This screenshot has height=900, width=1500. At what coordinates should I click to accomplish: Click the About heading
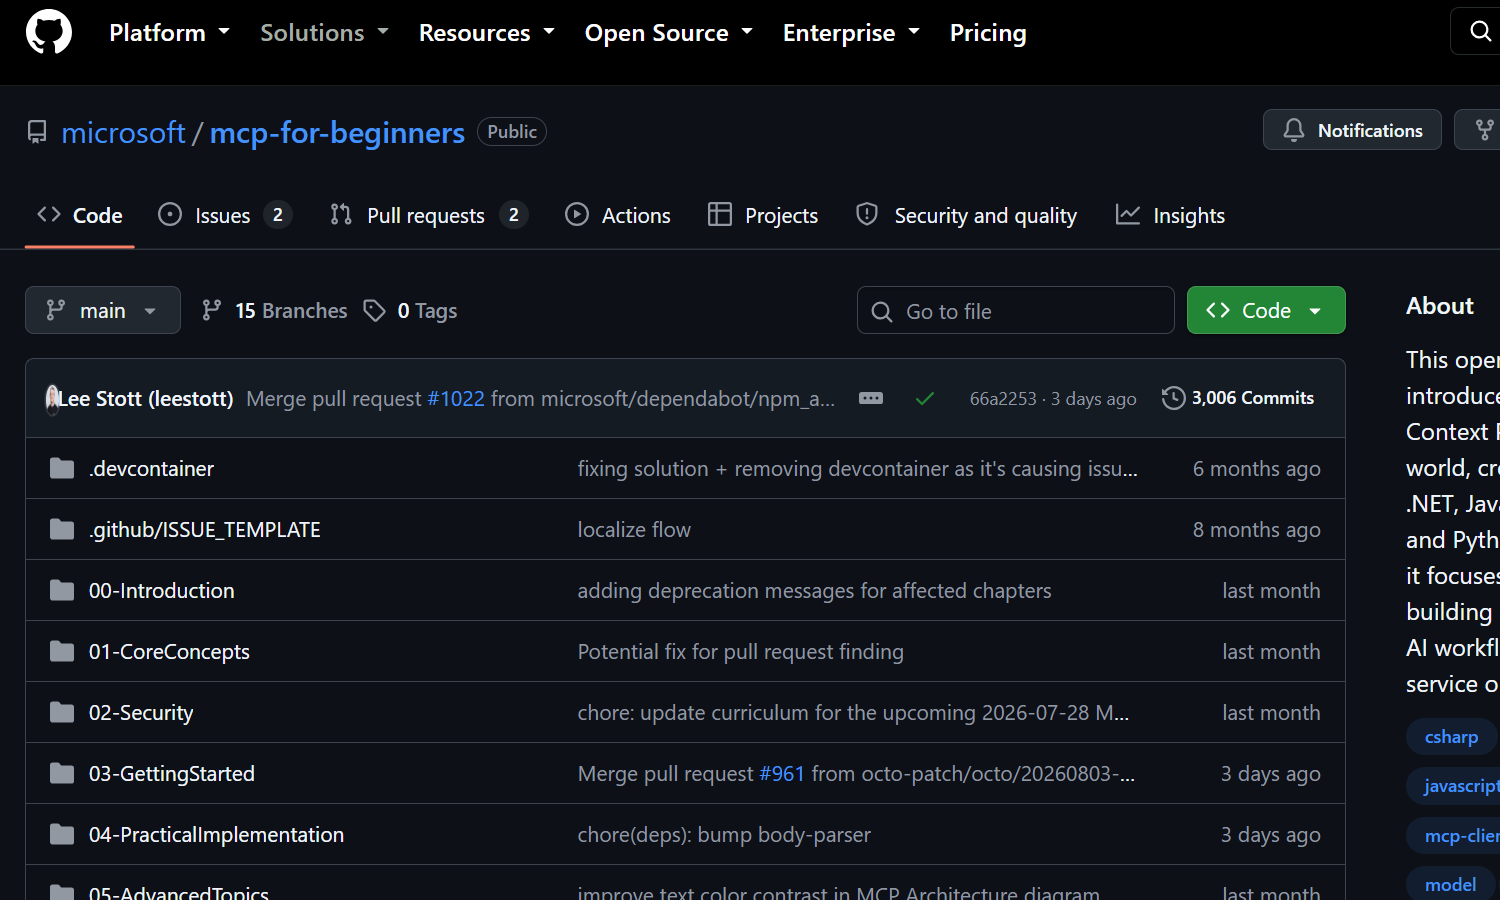click(x=1439, y=305)
